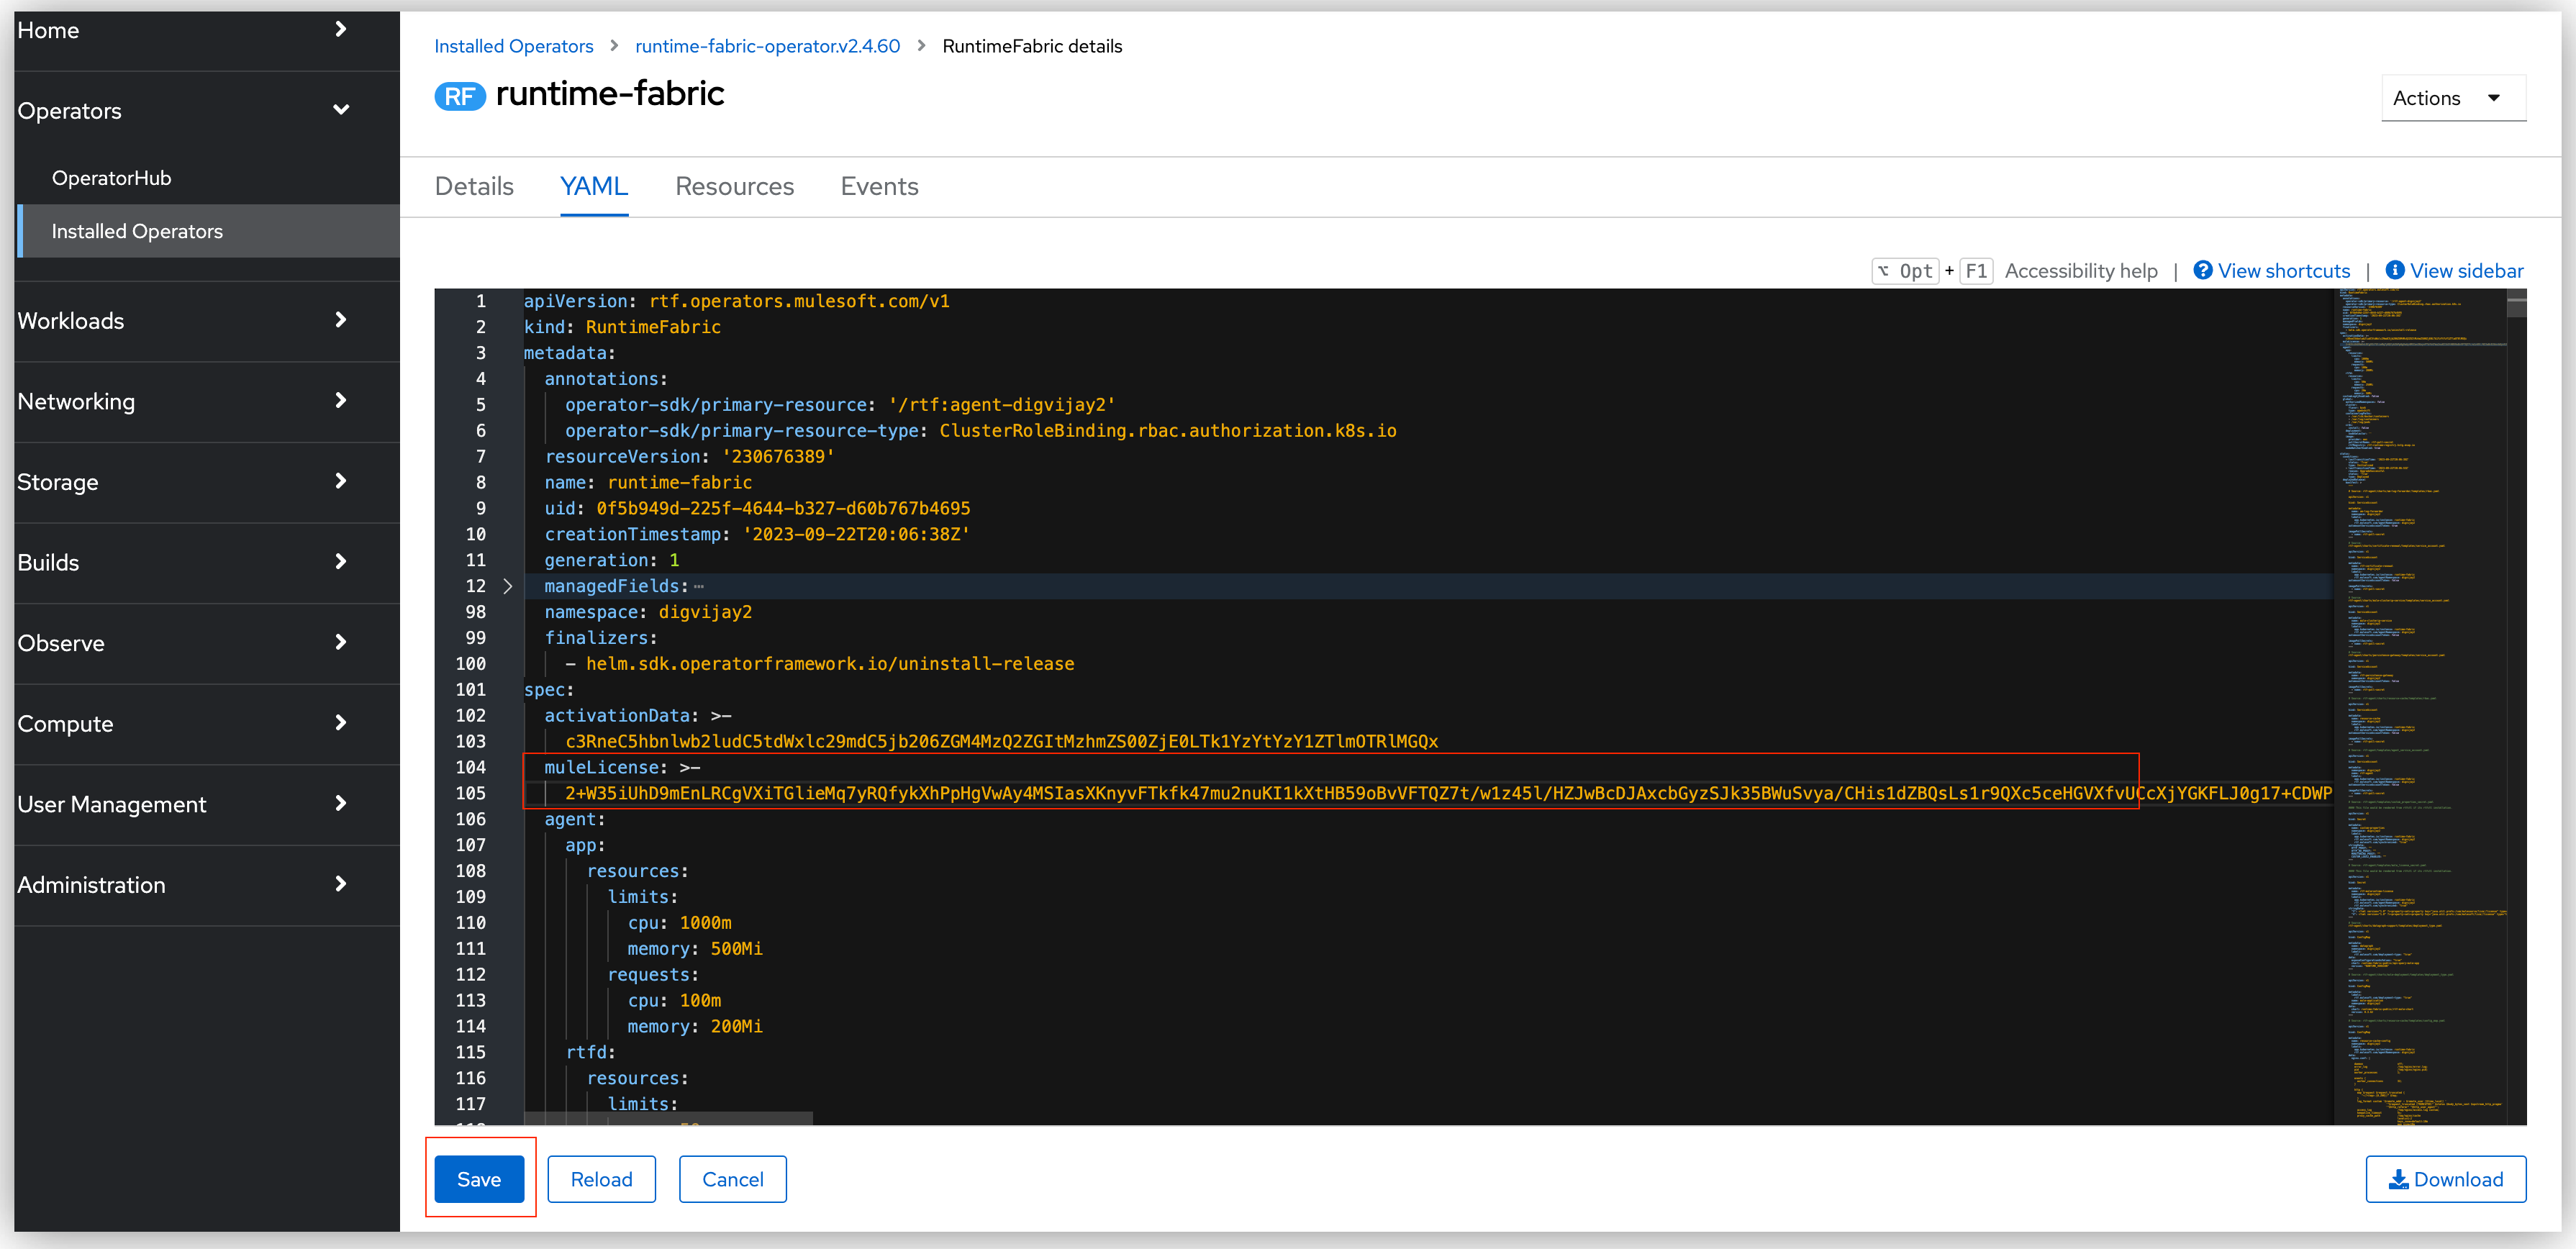Open the runtime-fabric-operator.v2.4.60 breadcrumb link

pyautogui.click(x=767, y=46)
